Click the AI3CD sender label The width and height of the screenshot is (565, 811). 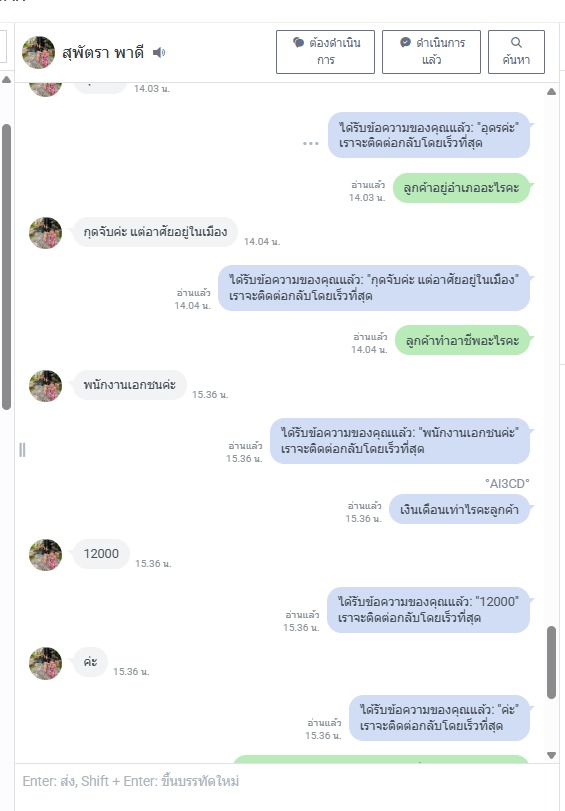(507, 483)
